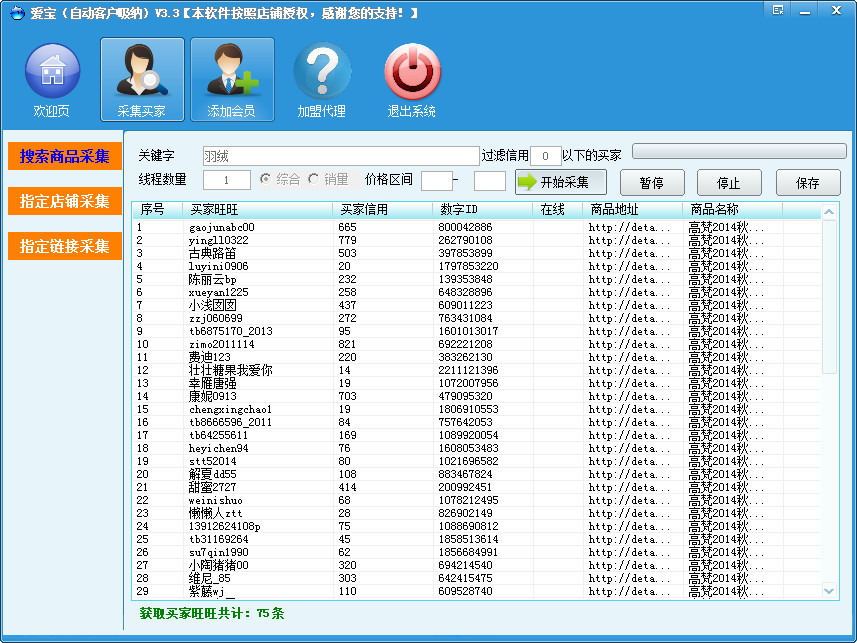Click digital ID 2211121396
Image resolution: width=857 pixels, height=643 pixels.
click(468, 370)
